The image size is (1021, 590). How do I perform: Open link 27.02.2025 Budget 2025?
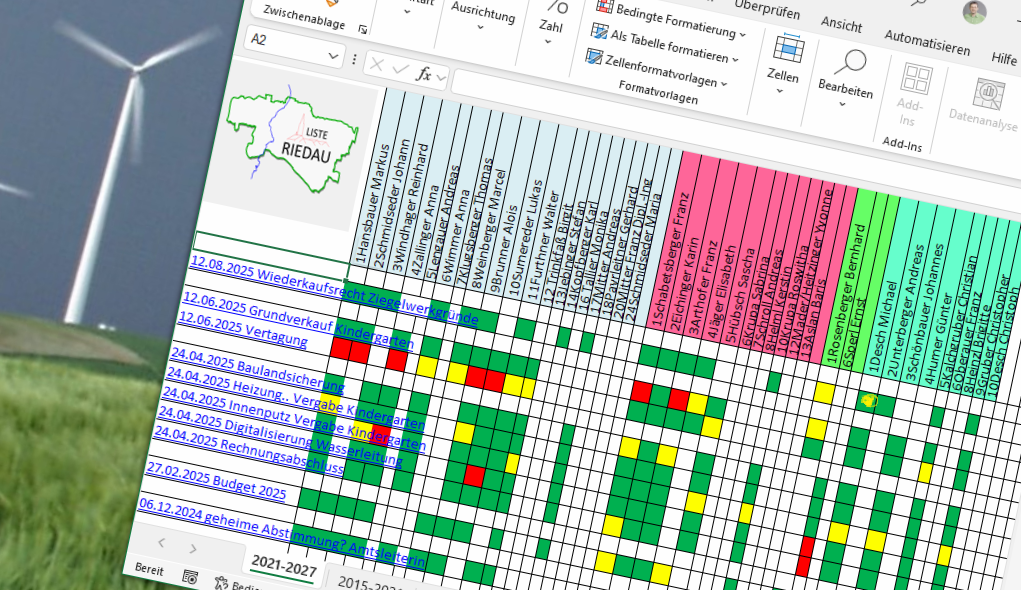[x=216, y=480]
